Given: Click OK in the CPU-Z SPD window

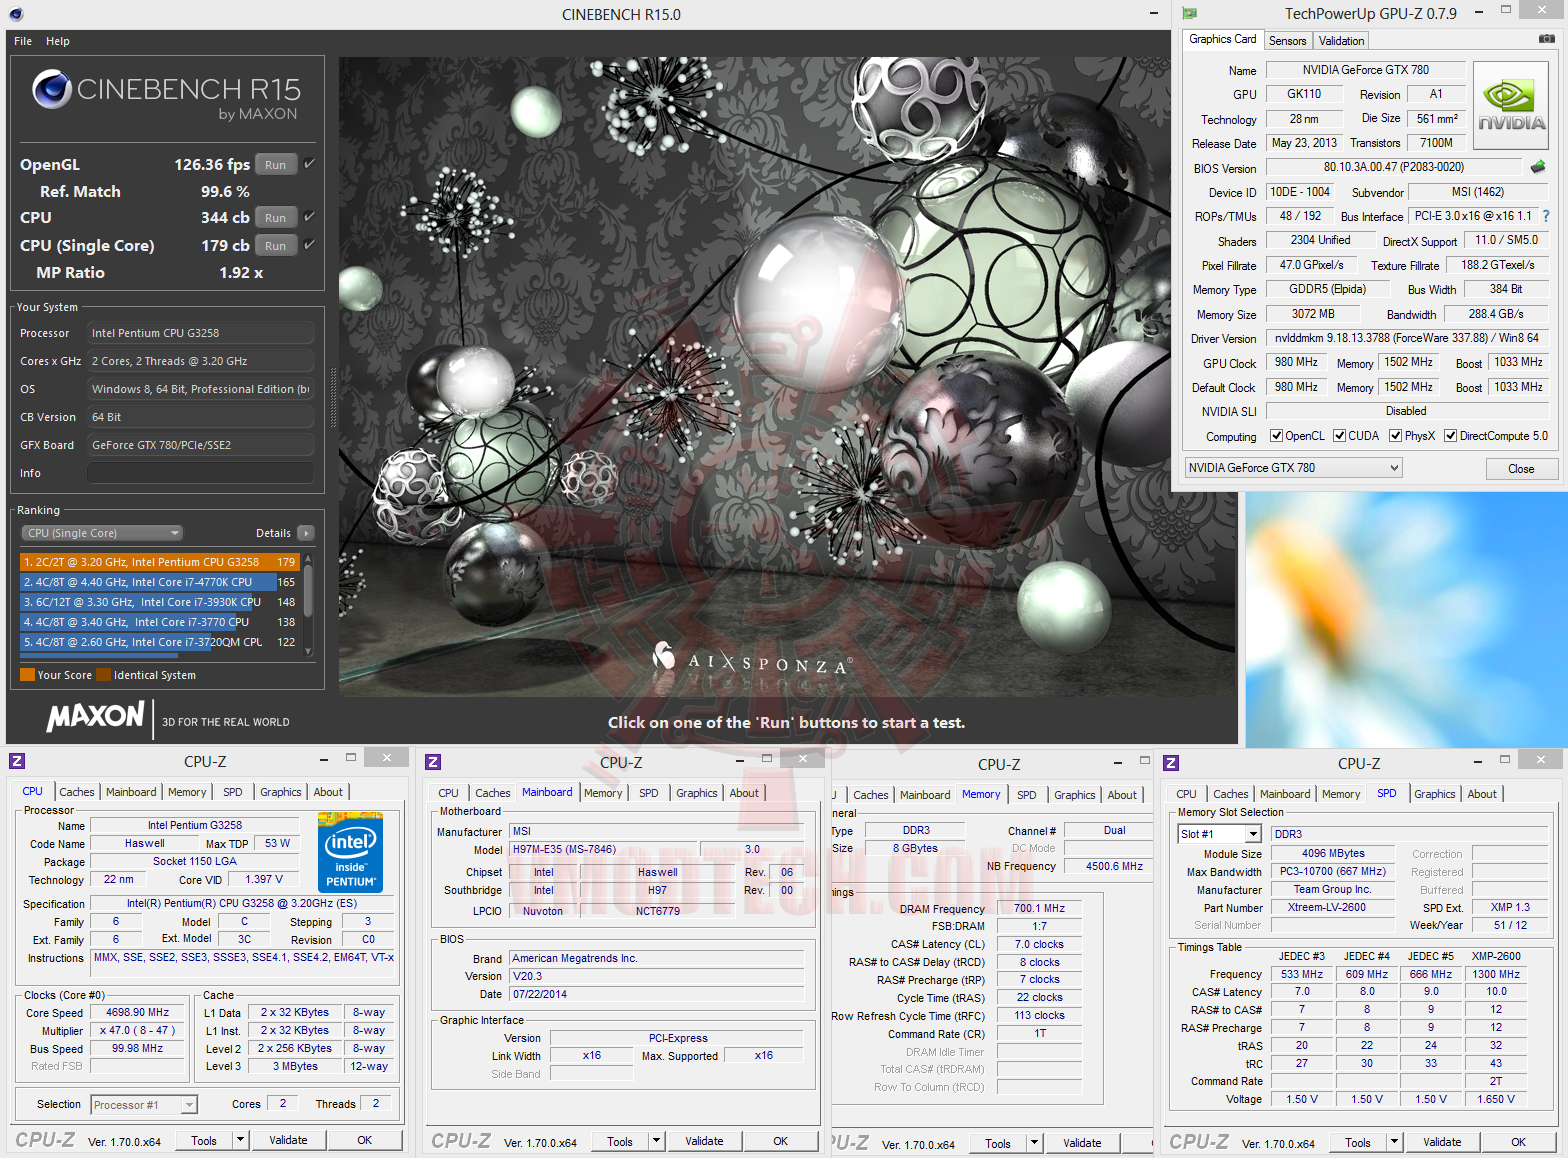Looking at the screenshot, I should point(1519,1142).
